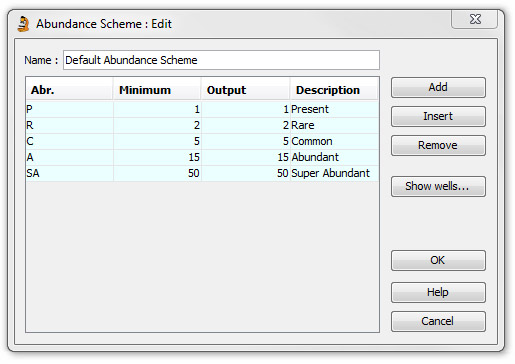Select the Common row minimum value 5

pyautogui.click(x=157, y=141)
